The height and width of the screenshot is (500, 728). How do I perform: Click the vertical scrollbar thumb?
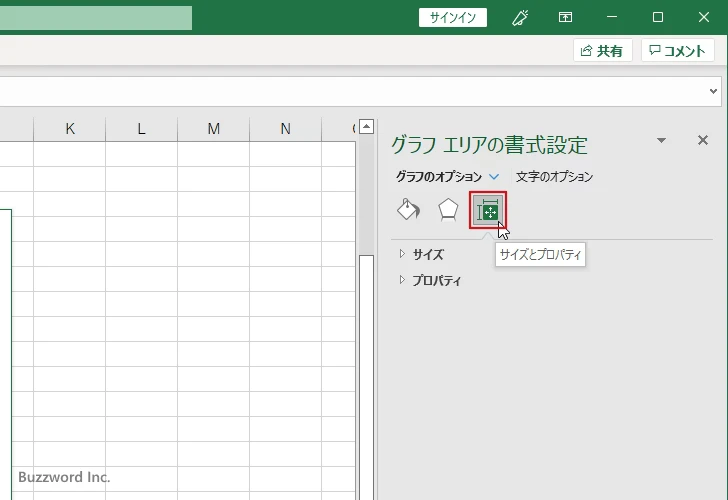[x=366, y=377]
